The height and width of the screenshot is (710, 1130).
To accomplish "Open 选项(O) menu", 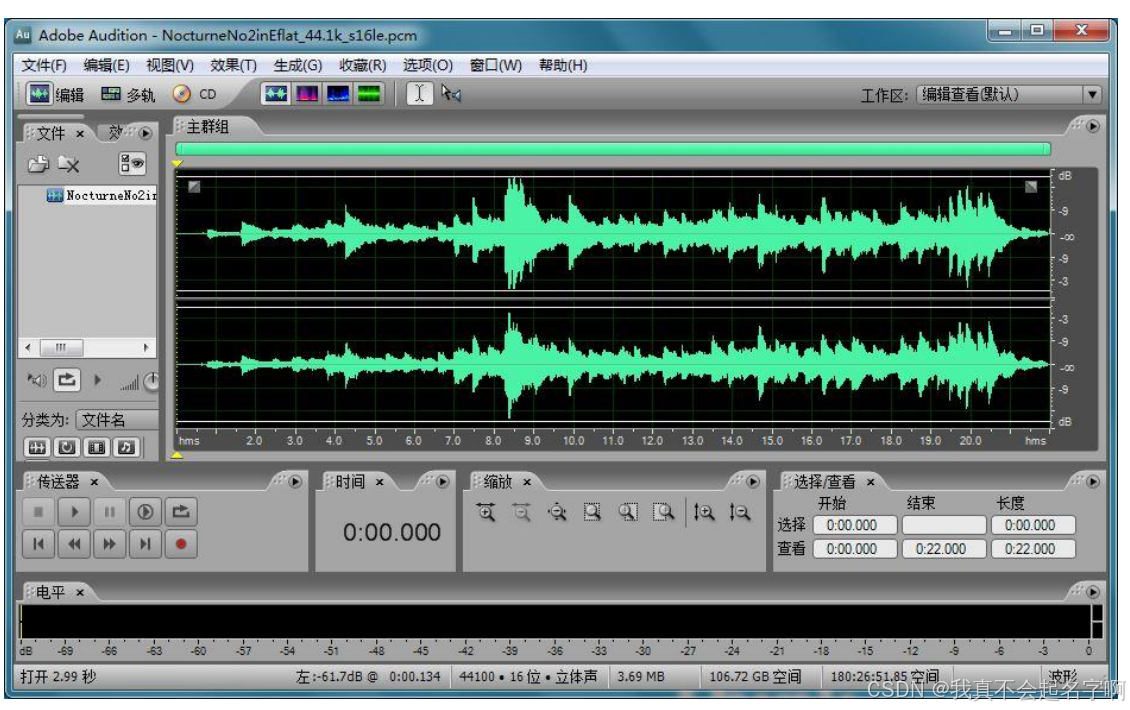I will [427, 65].
